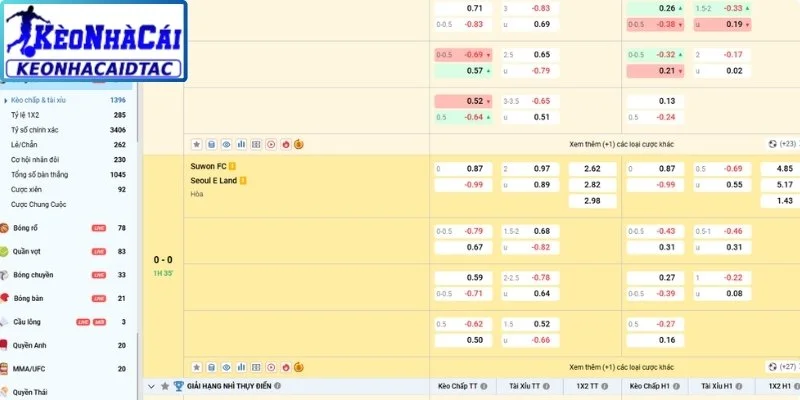Click the trophy icon for Giải Hạng Nhì Thụy Điển

point(179,386)
